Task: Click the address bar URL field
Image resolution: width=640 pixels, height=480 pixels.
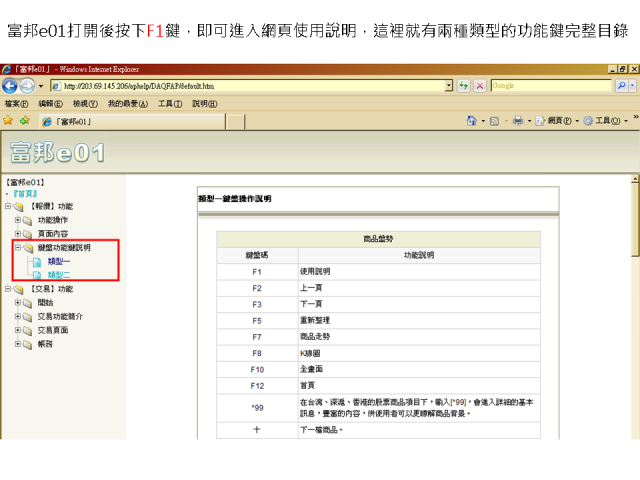Action: tap(252, 86)
